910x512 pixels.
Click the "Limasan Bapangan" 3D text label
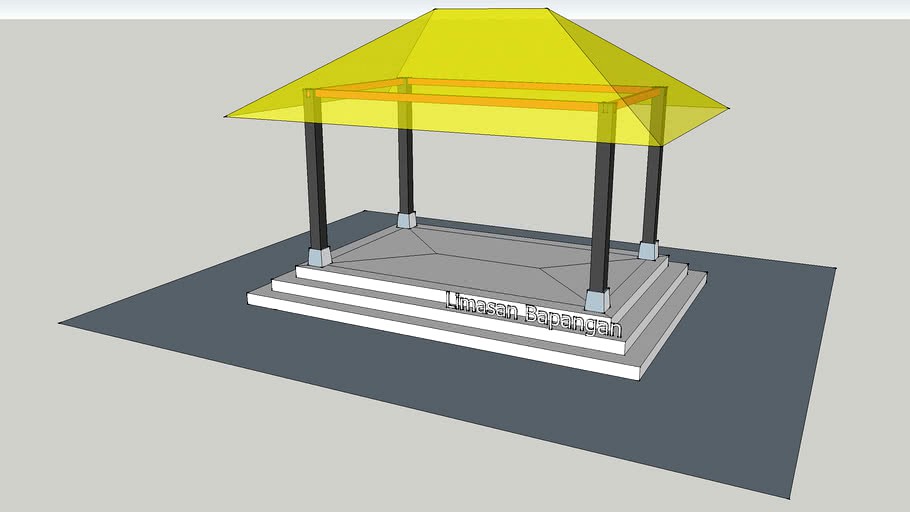click(x=533, y=313)
